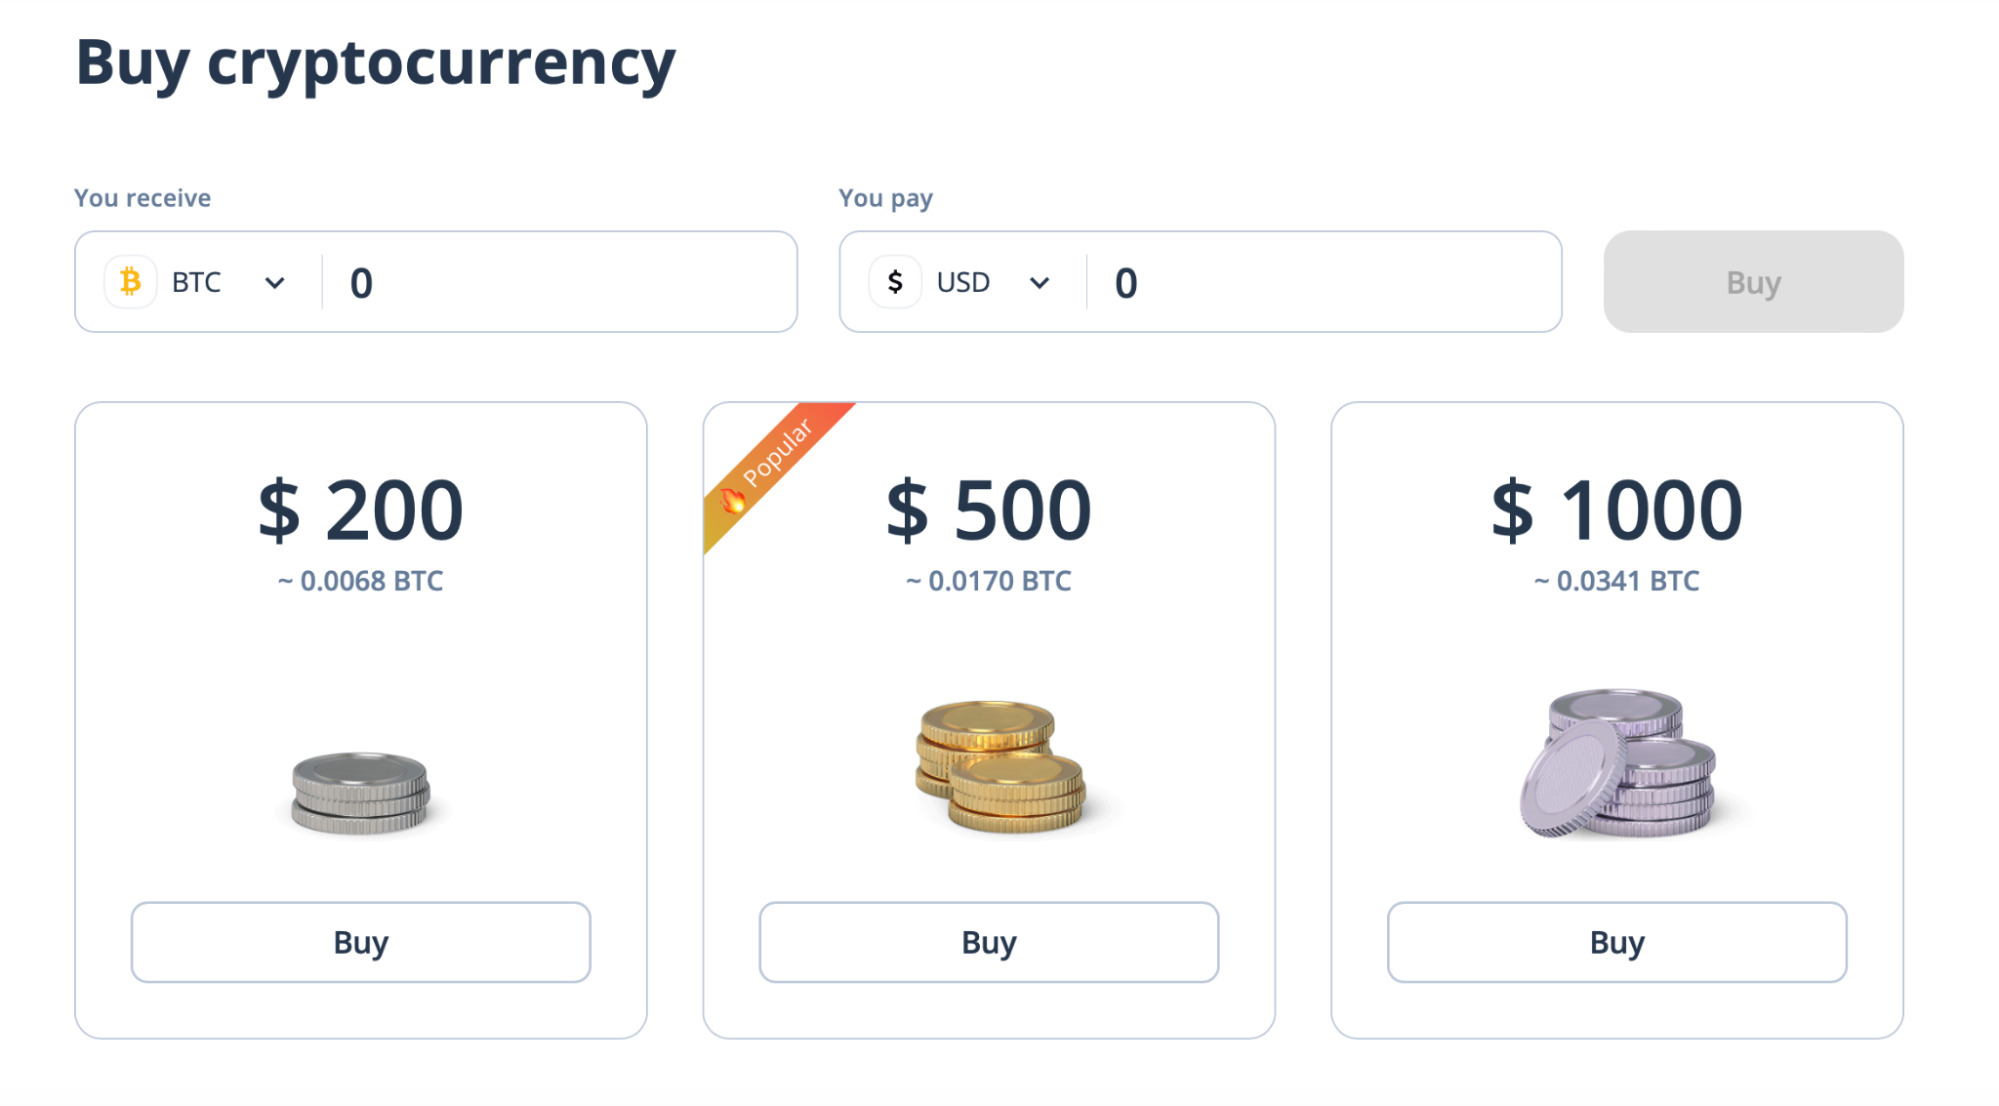
Task: Click the gray Buy button at top
Action: pyautogui.click(x=1753, y=282)
